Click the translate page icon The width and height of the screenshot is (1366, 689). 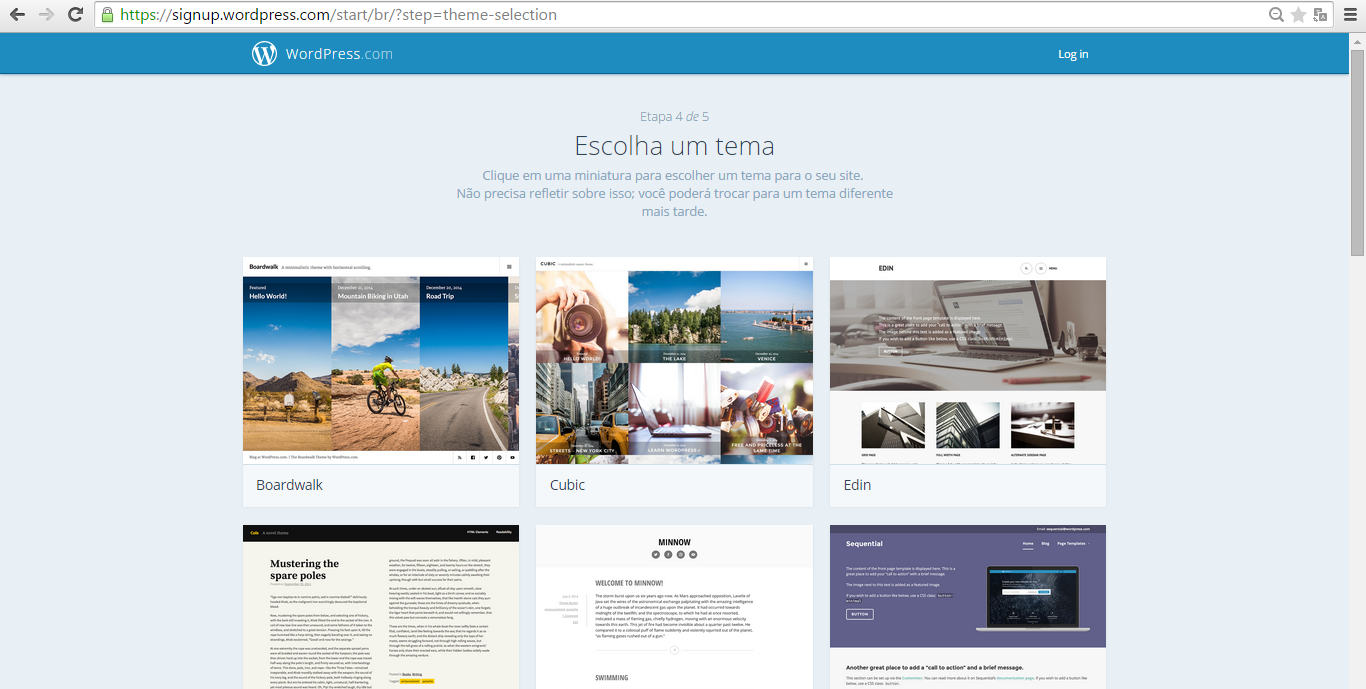tap(1321, 15)
